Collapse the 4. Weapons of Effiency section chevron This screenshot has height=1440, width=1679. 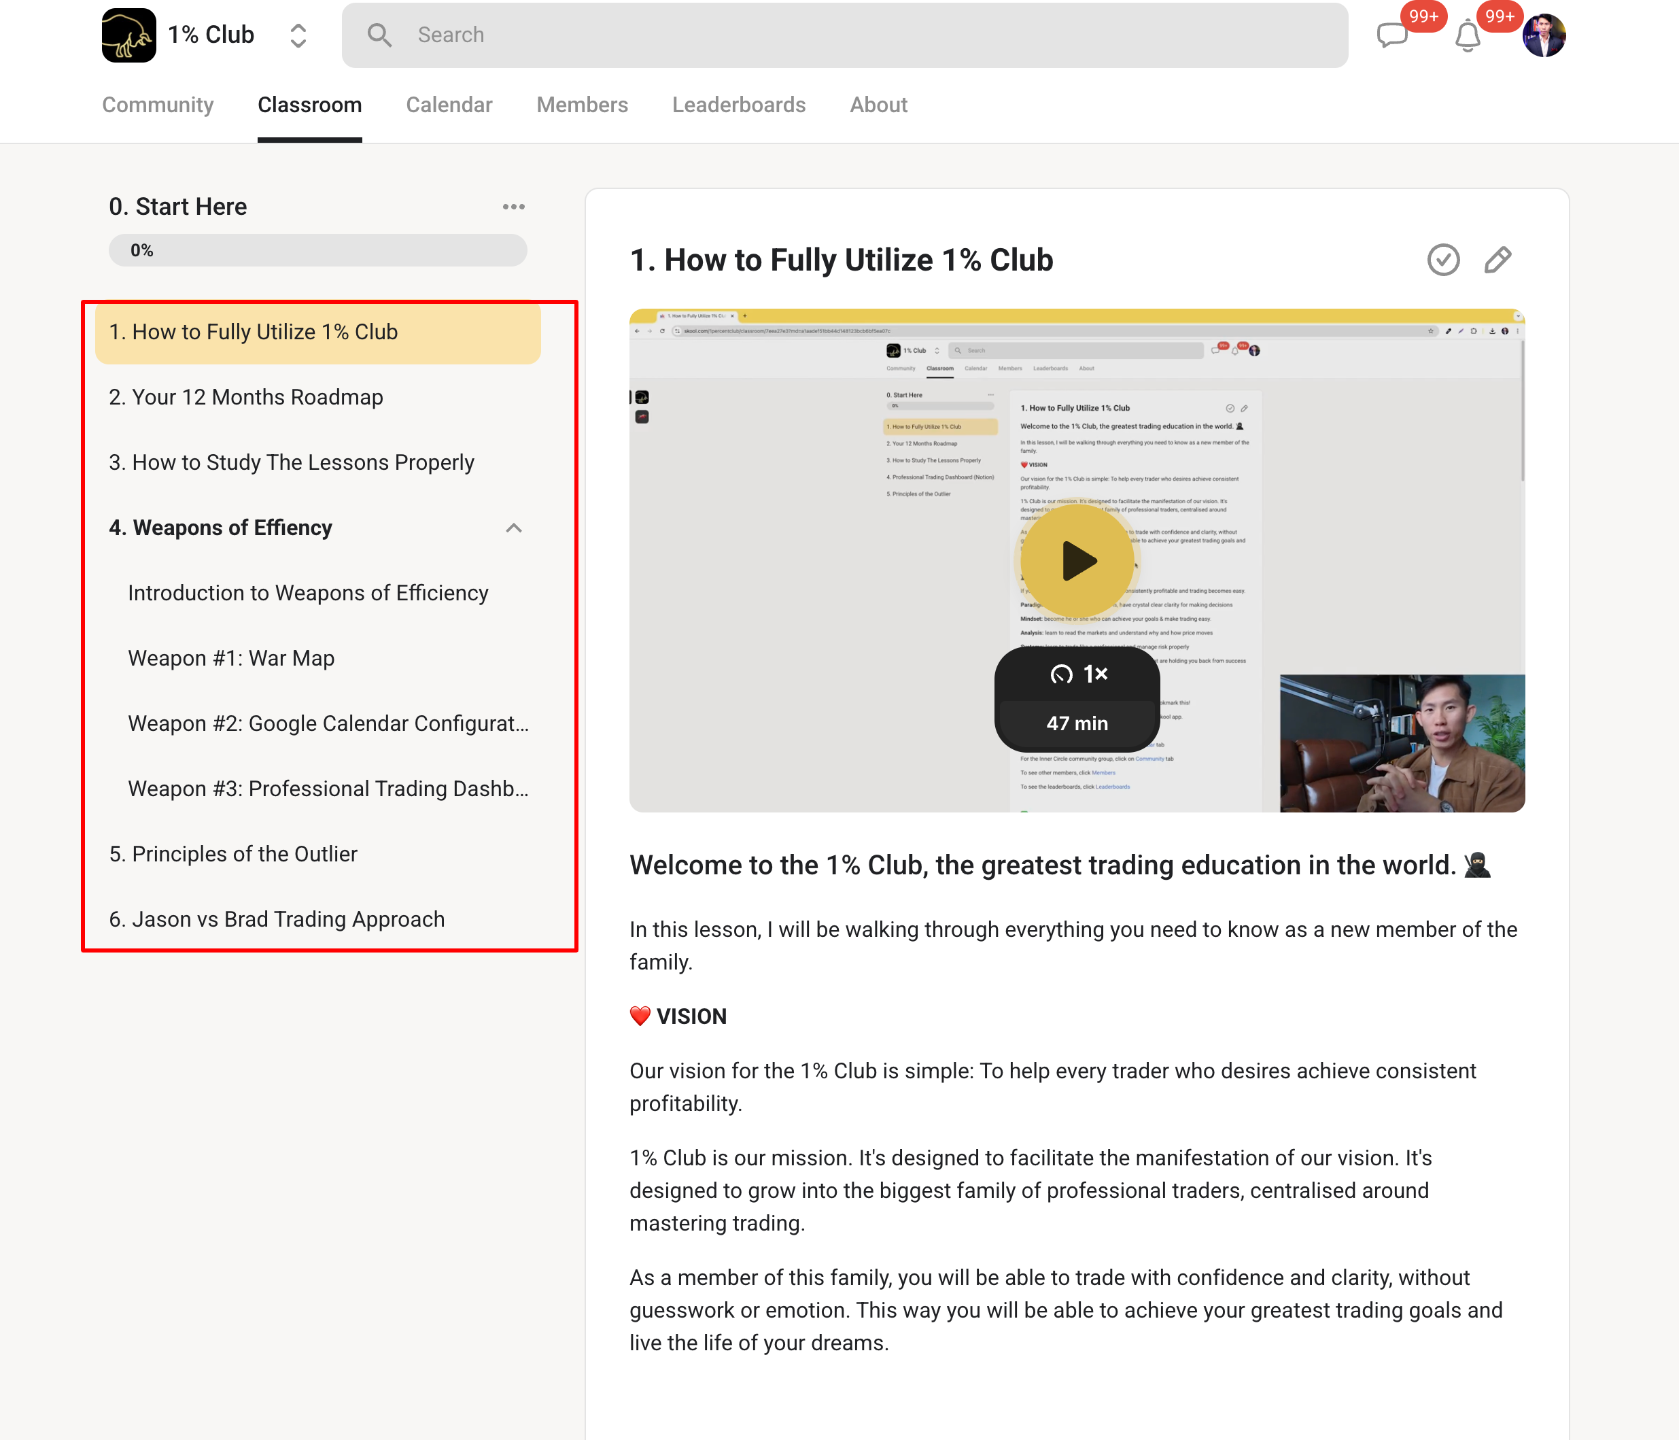pyautogui.click(x=514, y=528)
